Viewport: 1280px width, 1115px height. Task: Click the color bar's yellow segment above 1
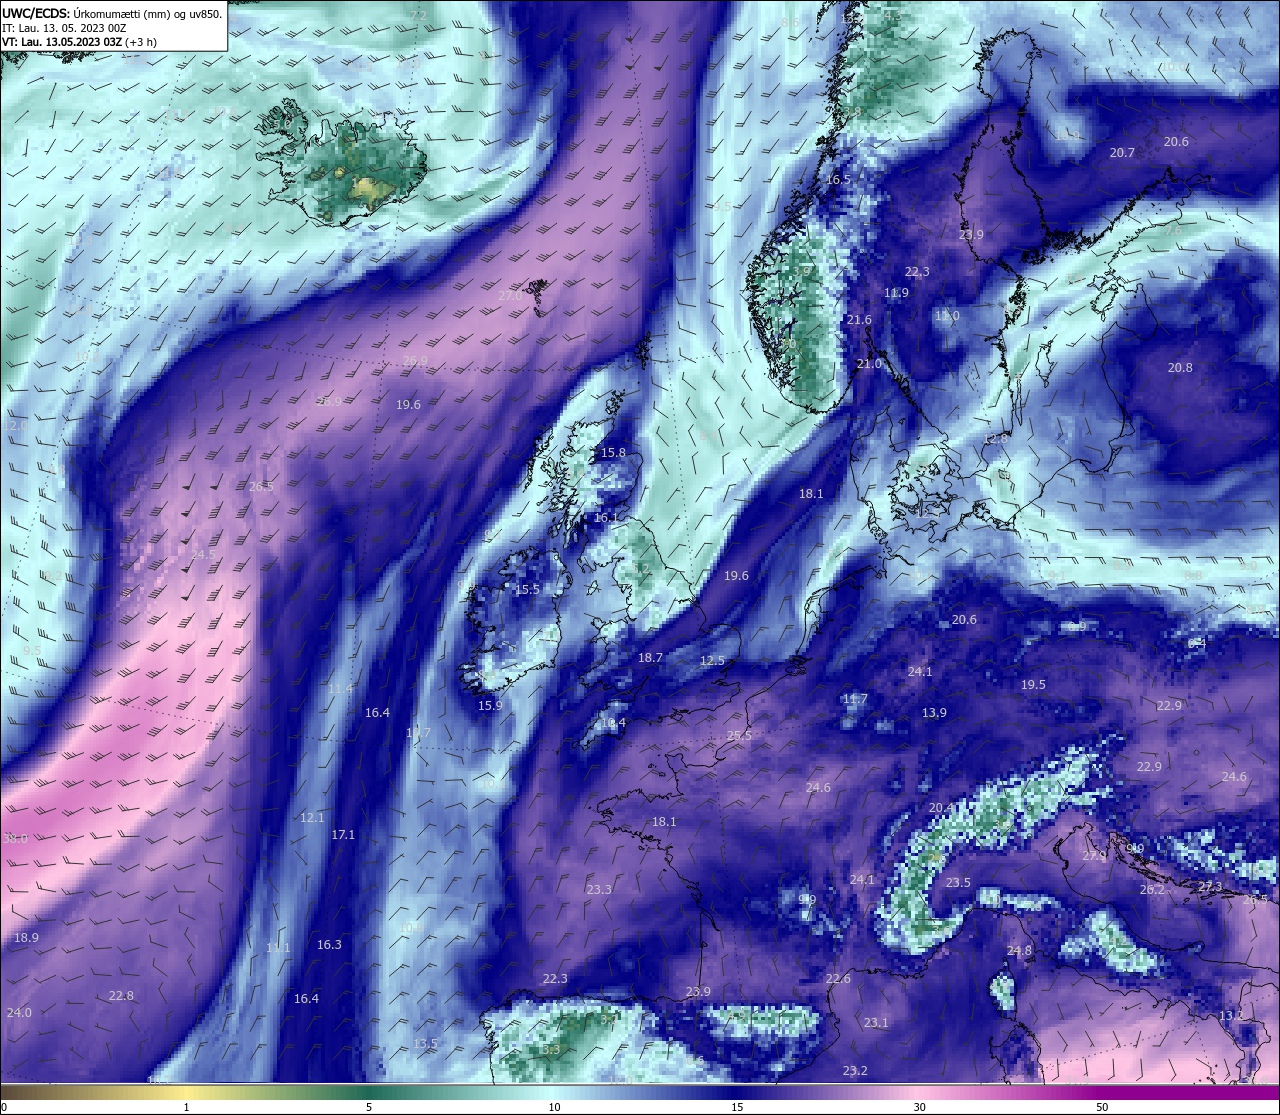click(x=186, y=1092)
